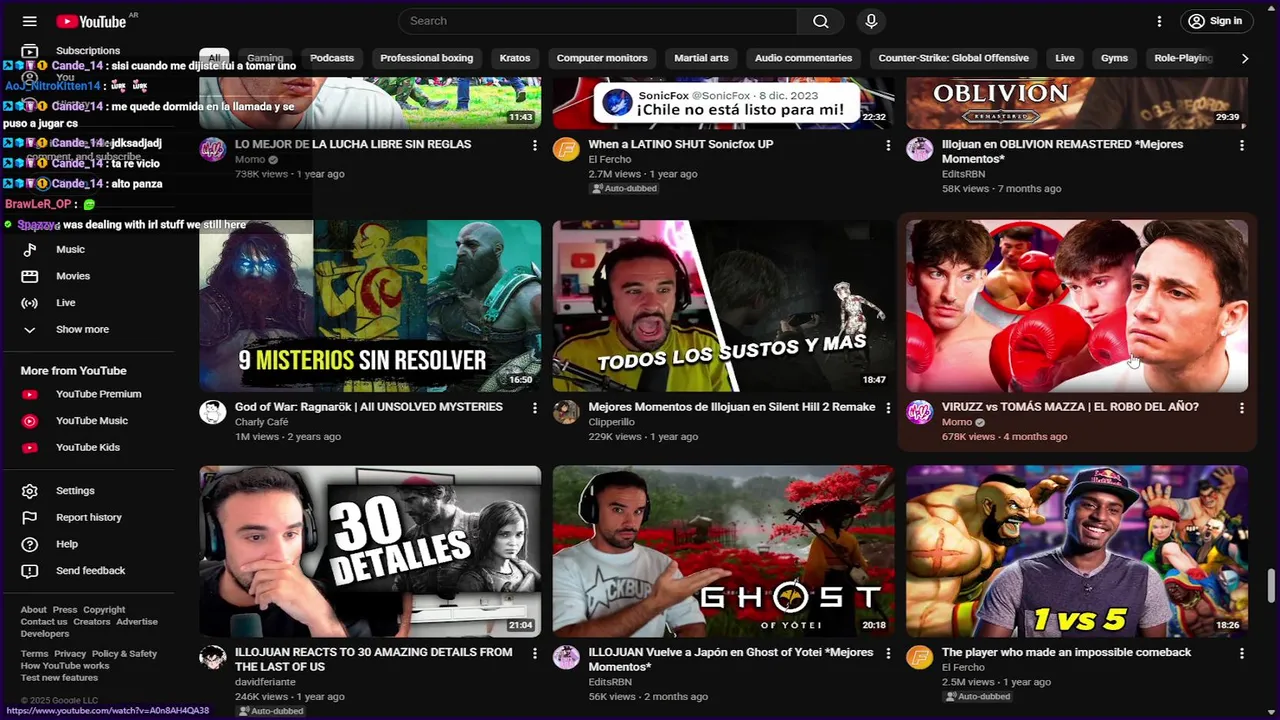Open YouTube Kids

pyautogui.click(x=88, y=447)
